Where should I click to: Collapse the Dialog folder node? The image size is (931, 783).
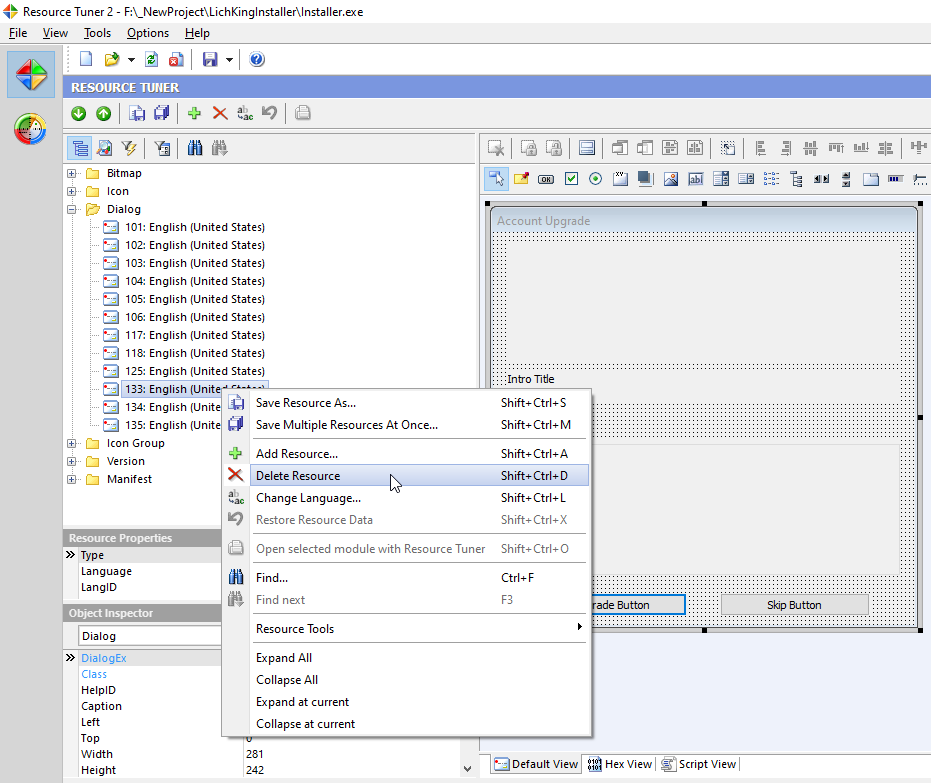tap(71, 209)
